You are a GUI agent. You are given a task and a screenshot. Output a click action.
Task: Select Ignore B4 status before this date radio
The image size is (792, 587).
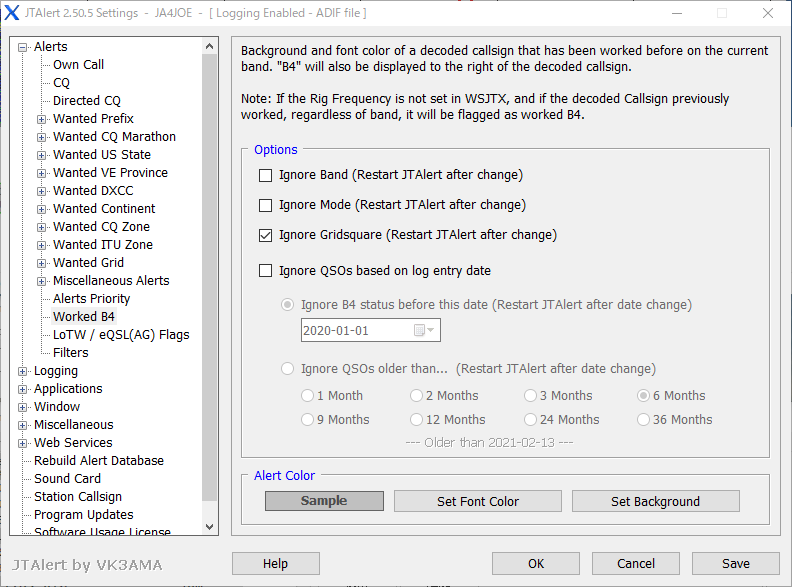pos(287,305)
